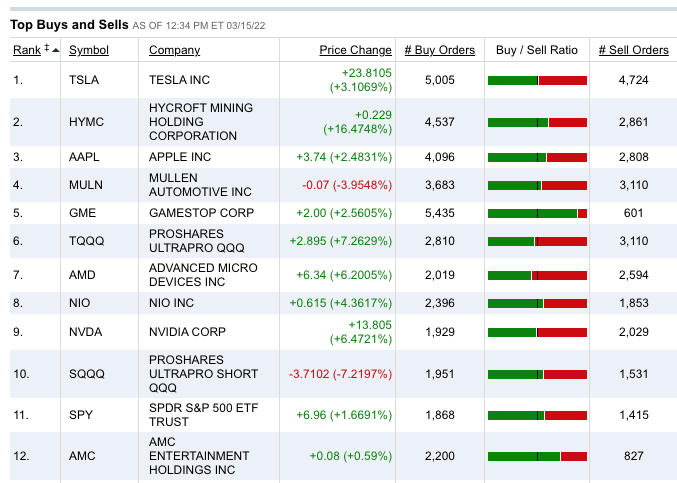Click the sort arrow icon beside Rank
This screenshot has height=483, width=677.
[x=55, y=50]
